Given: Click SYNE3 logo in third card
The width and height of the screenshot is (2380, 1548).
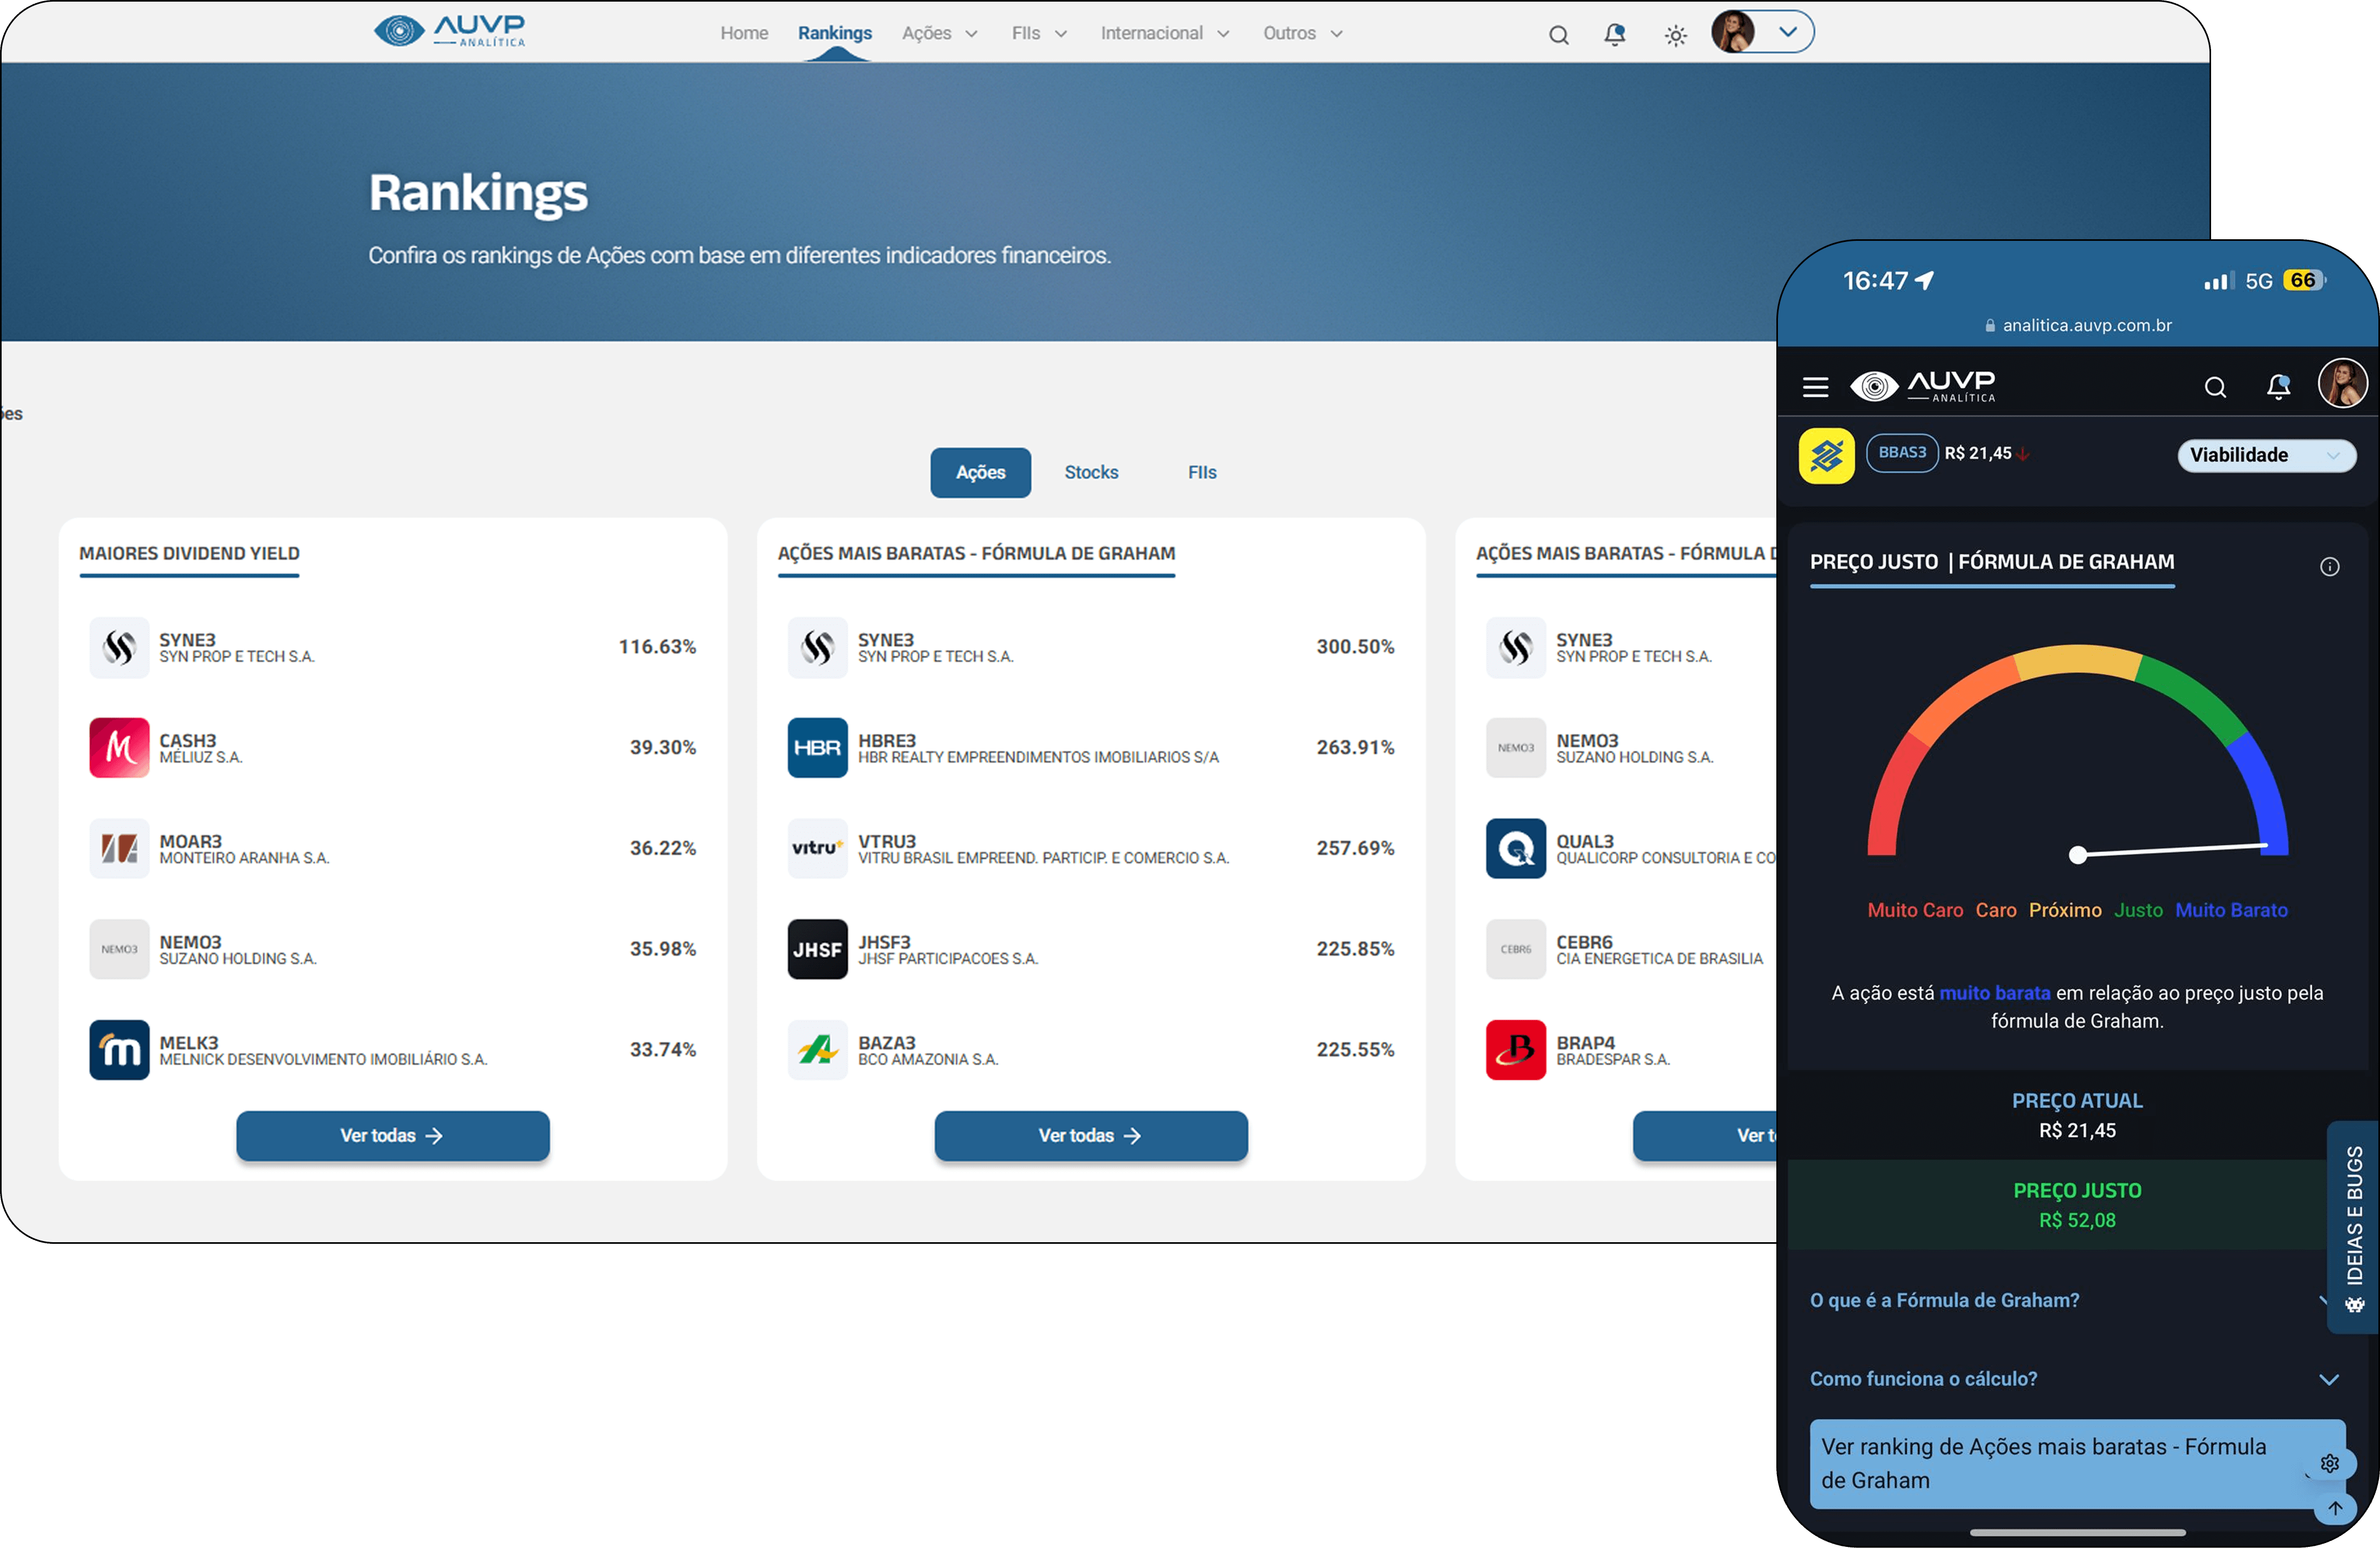Looking at the screenshot, I should pos(1516,647).
